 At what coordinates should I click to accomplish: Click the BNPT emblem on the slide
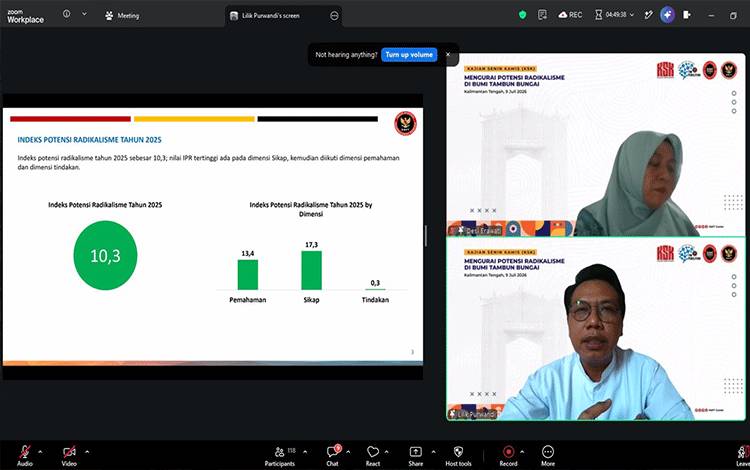[405, 123]
